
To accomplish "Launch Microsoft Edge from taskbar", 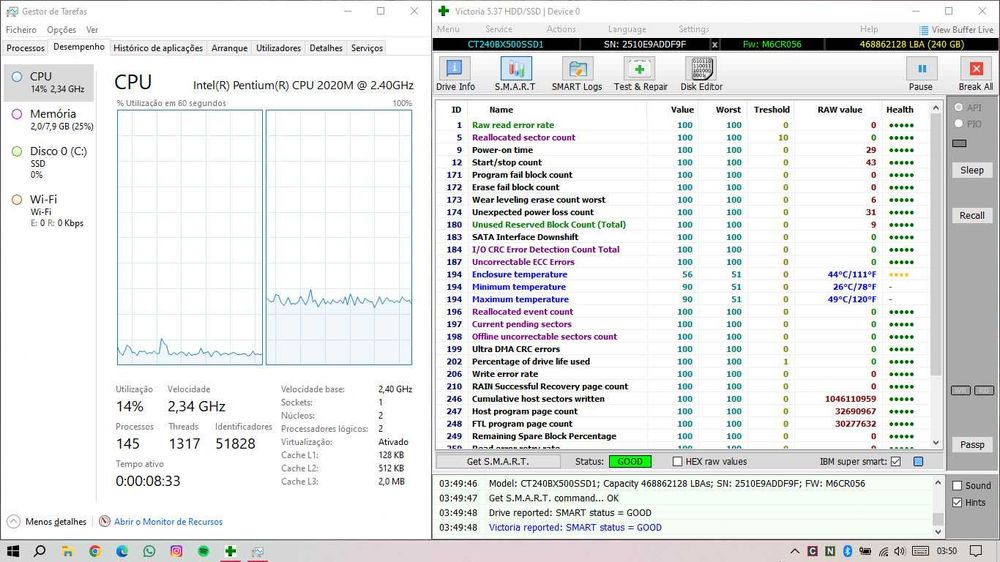I will coord(122,551).
